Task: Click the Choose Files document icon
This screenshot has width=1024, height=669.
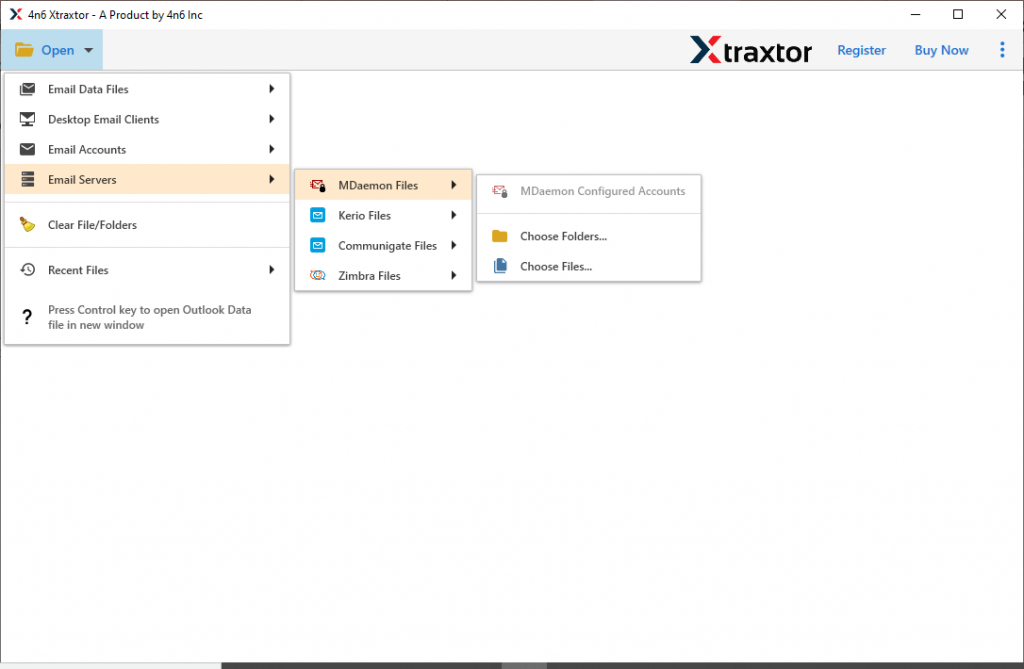Action: (x=502, y=266)
